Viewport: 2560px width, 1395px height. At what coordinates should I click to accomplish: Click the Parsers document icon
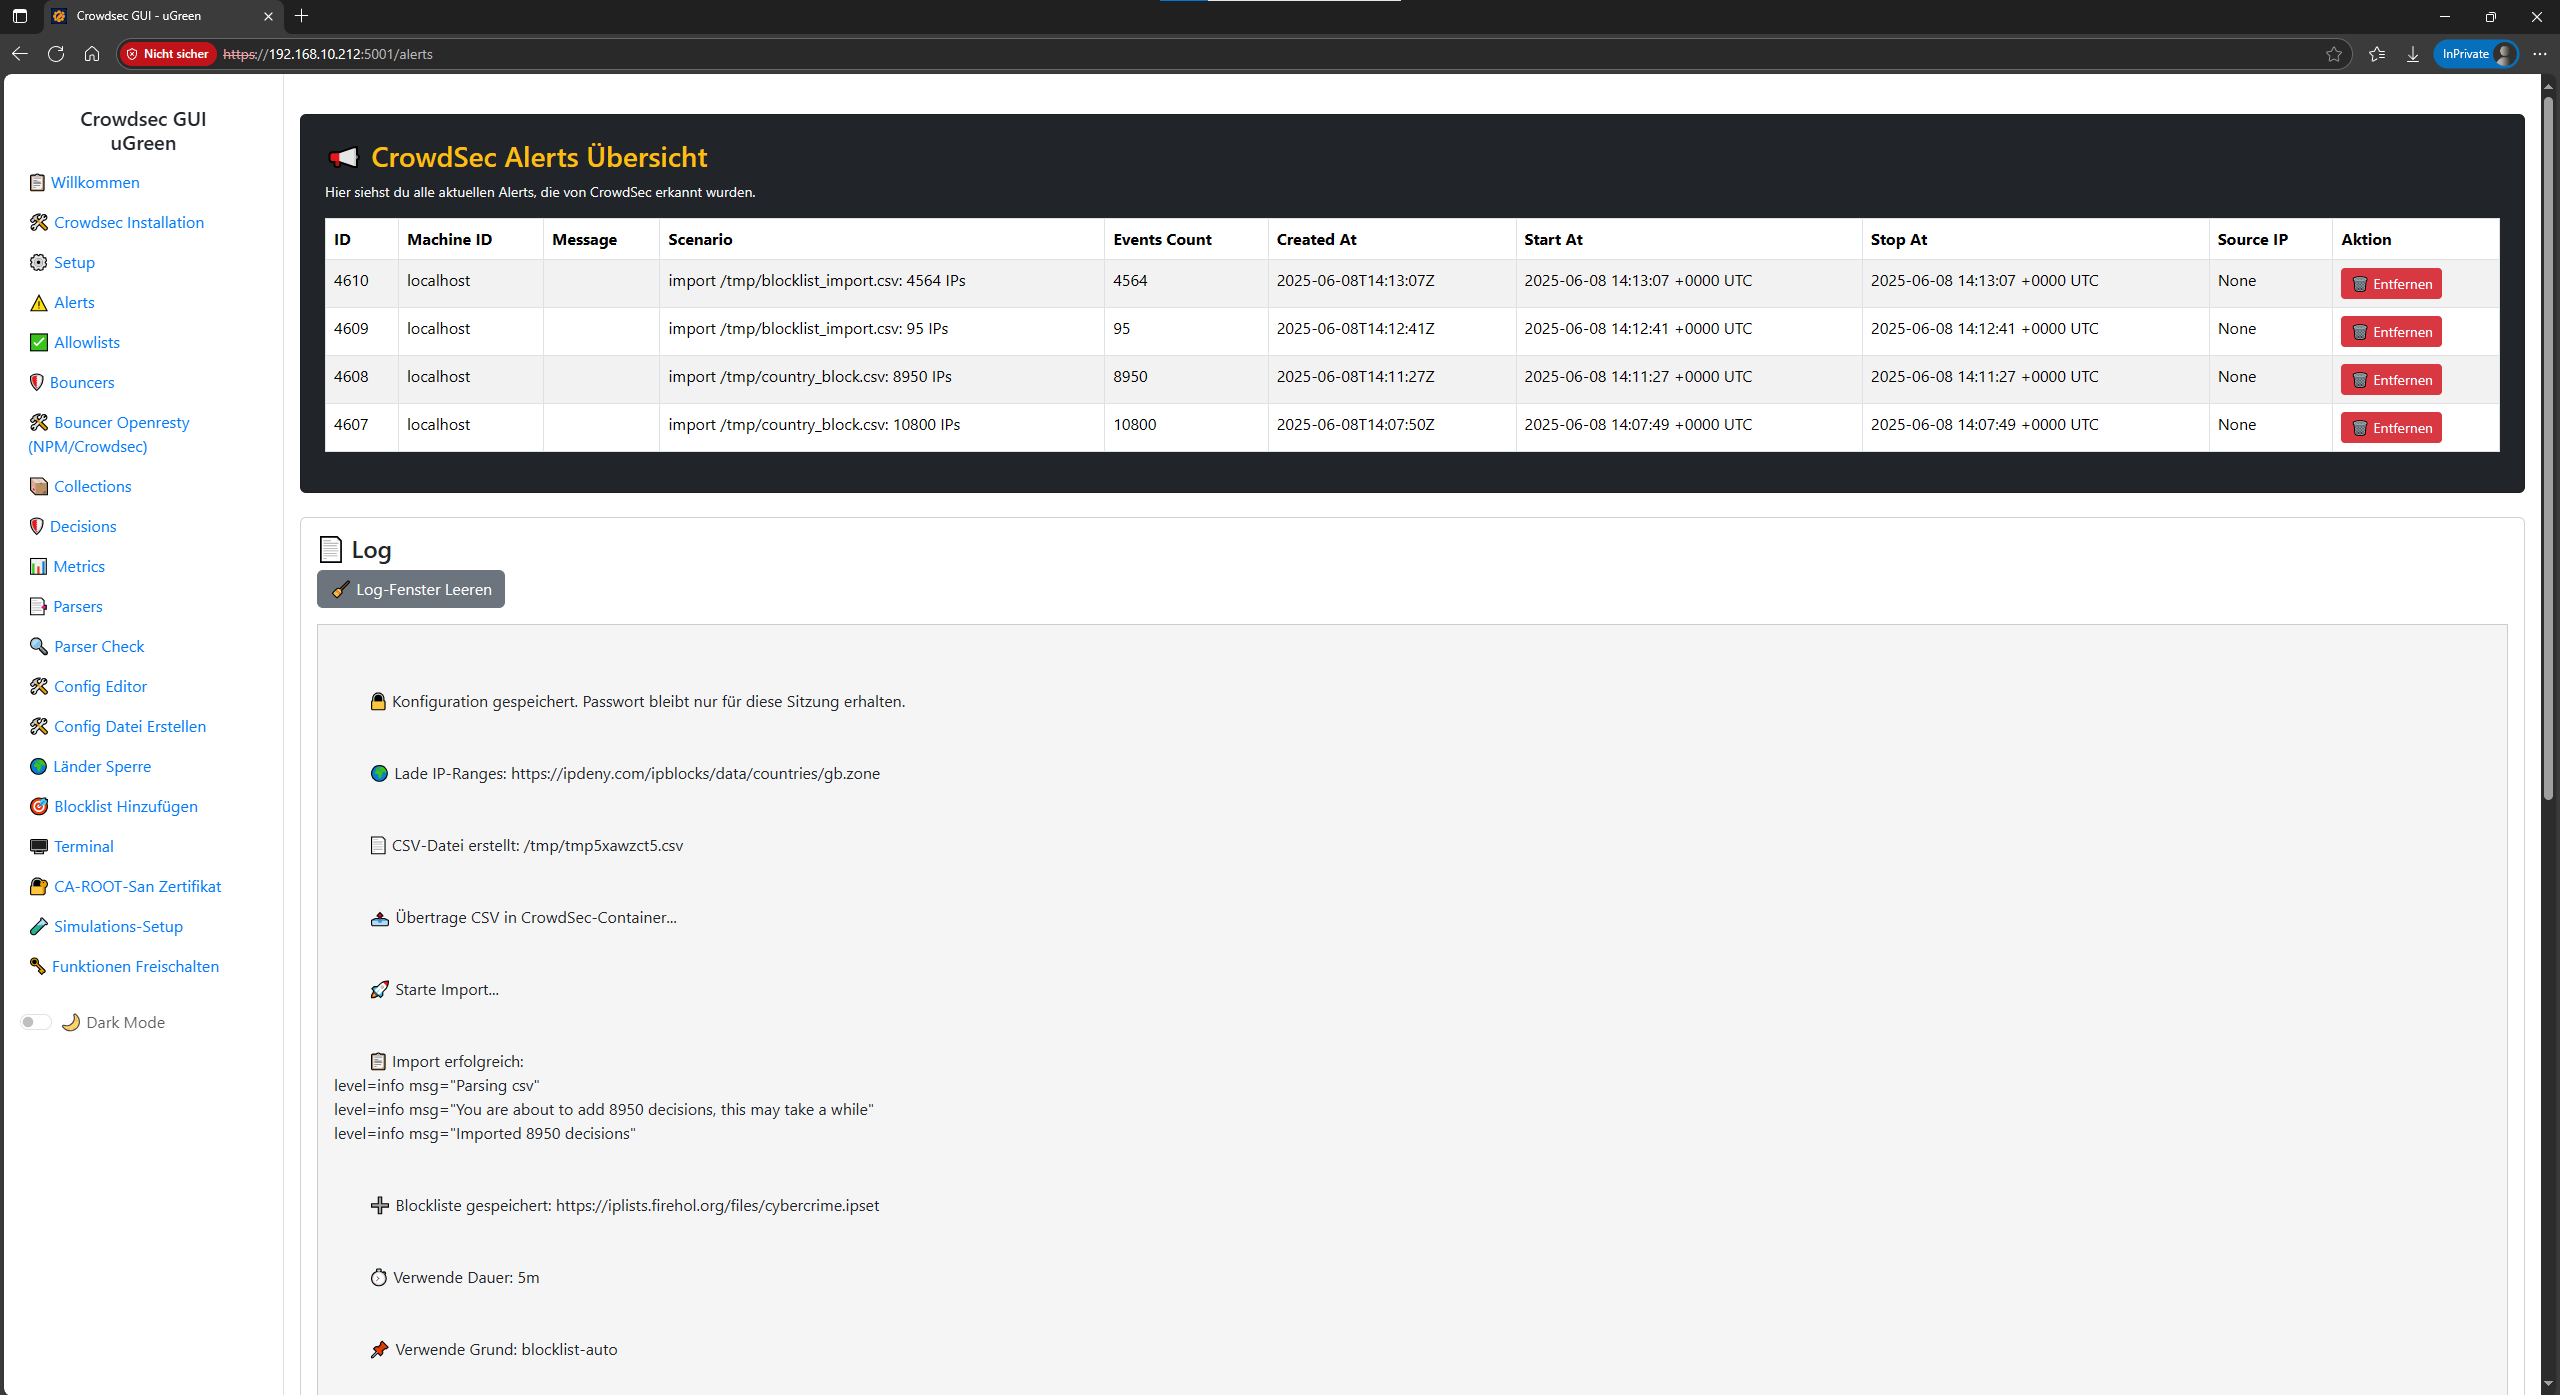38,606
